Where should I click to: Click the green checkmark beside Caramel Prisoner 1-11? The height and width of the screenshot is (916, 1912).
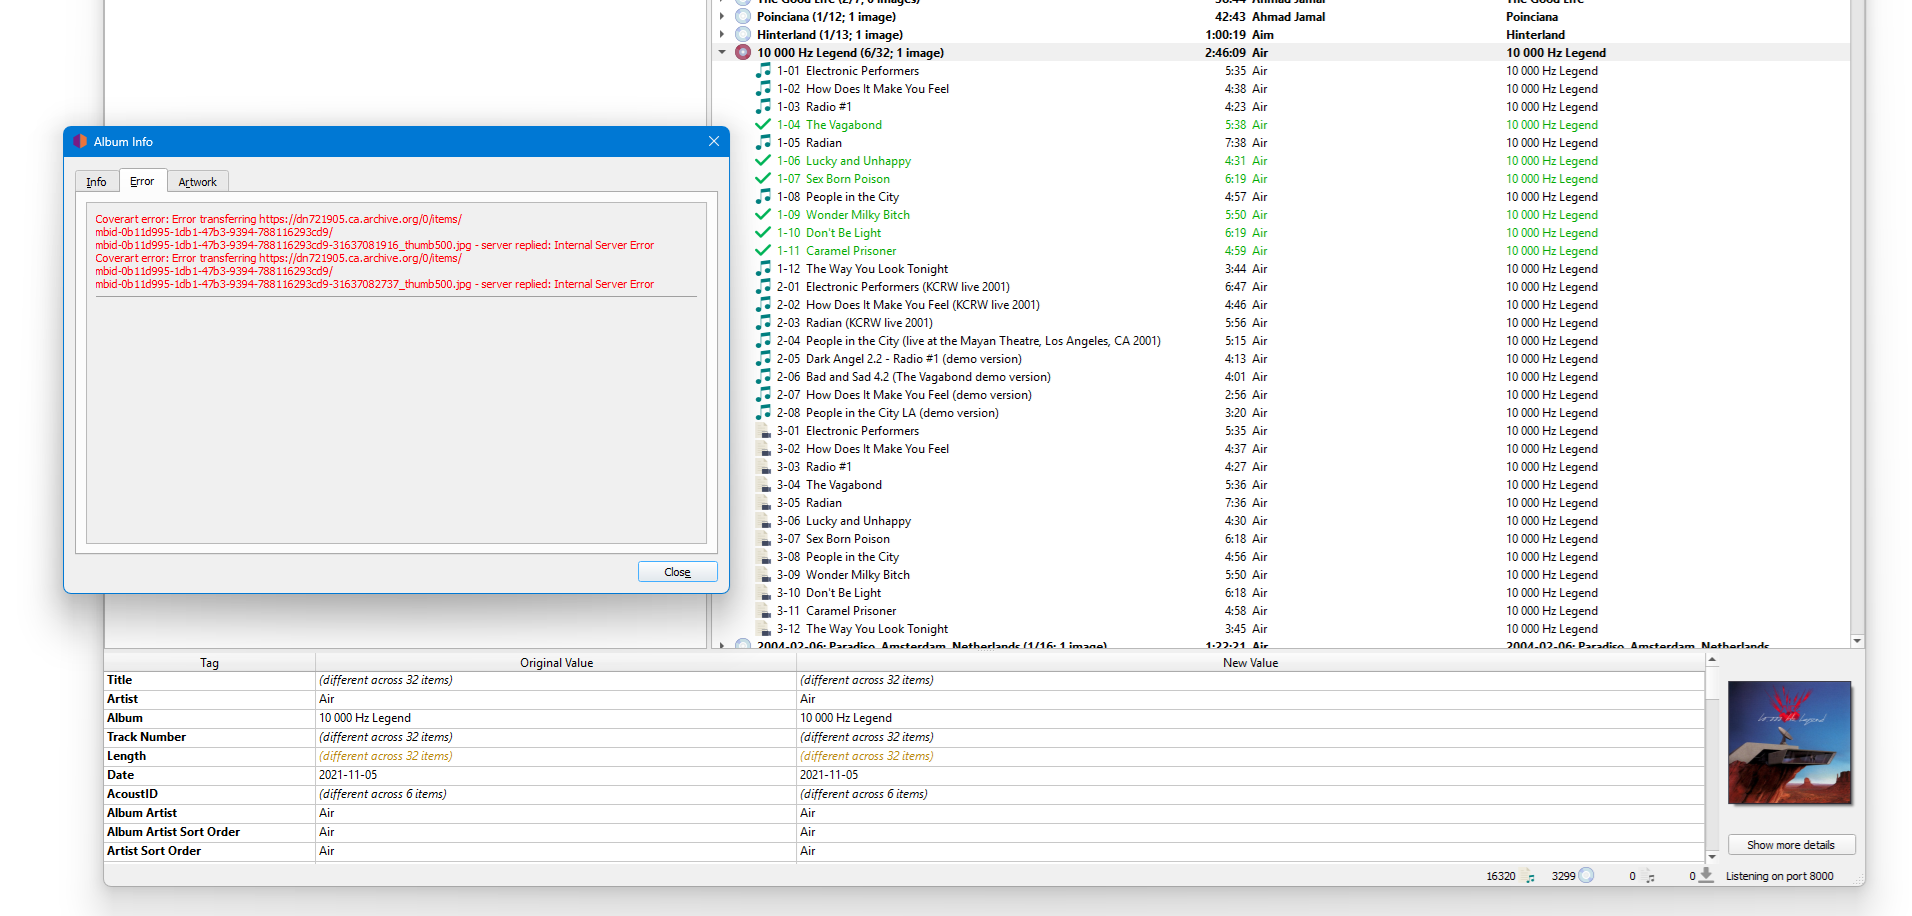click(763, 251)
